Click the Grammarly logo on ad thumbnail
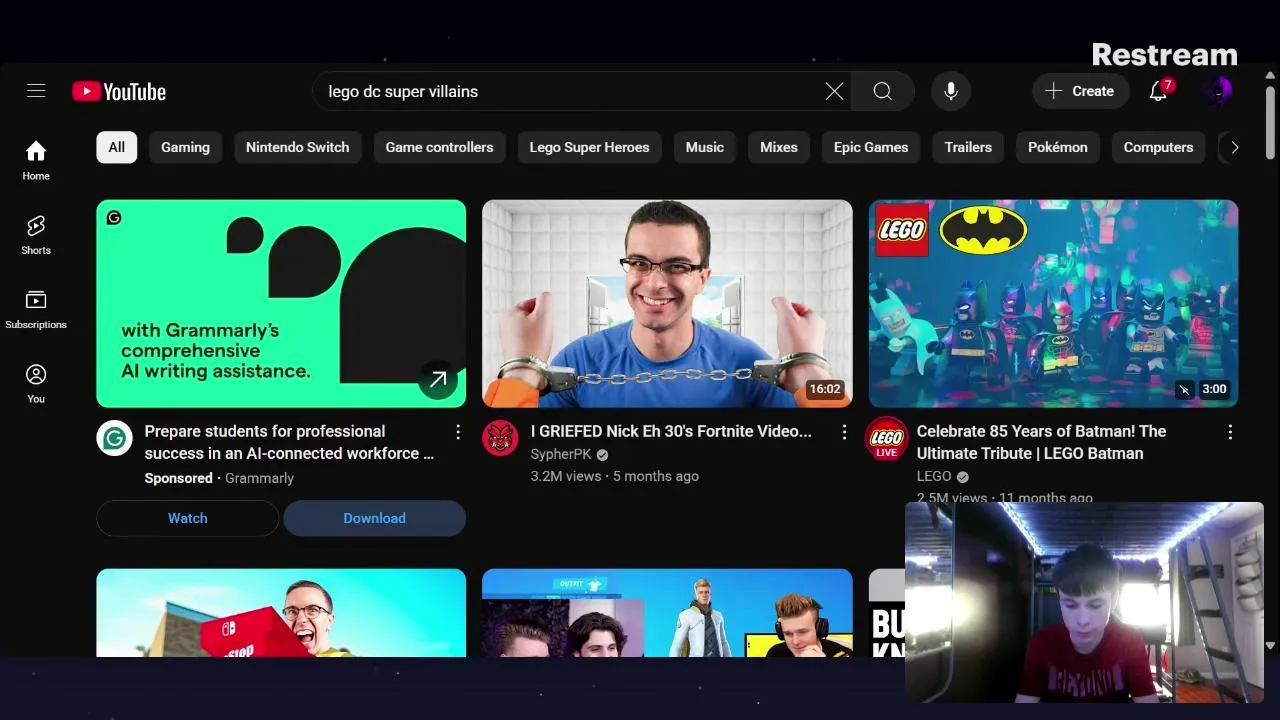 click(x=114, y=217)
